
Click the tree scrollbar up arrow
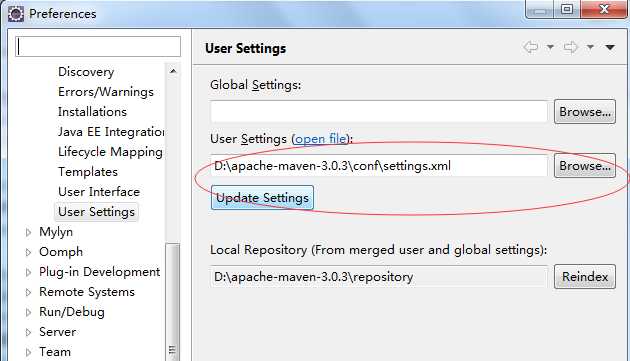(173, 71)
